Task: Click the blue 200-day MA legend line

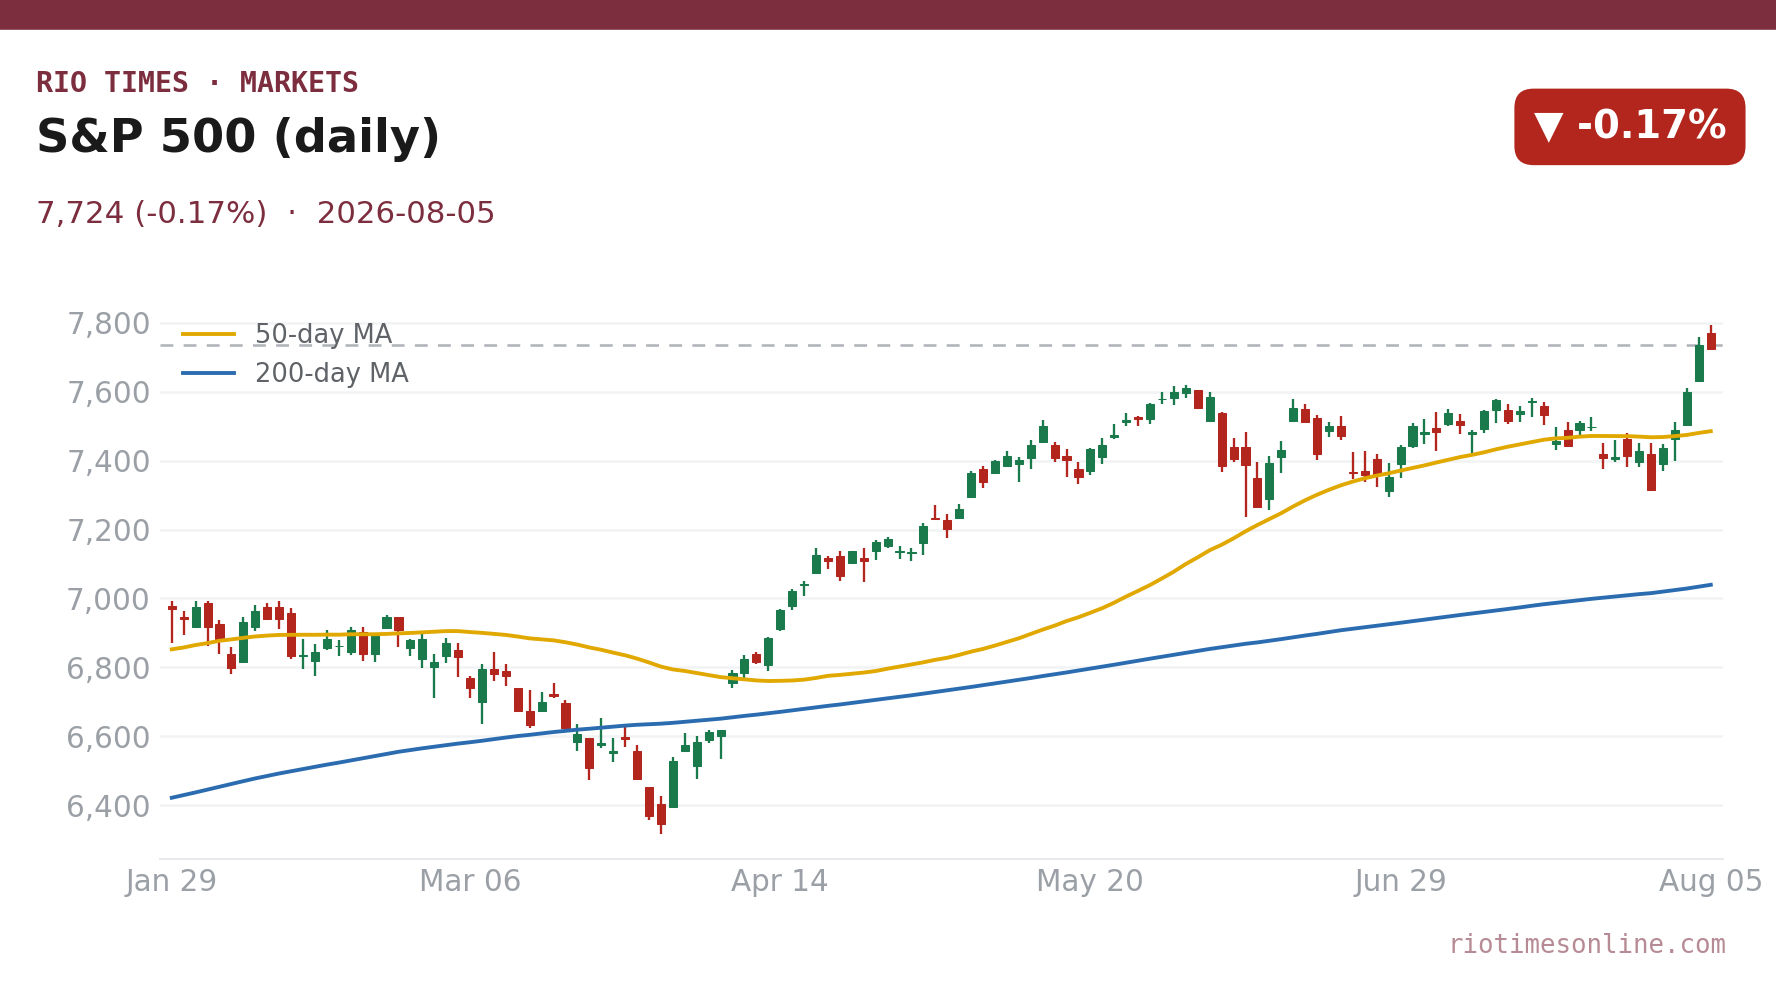Action: coord(208,374)
